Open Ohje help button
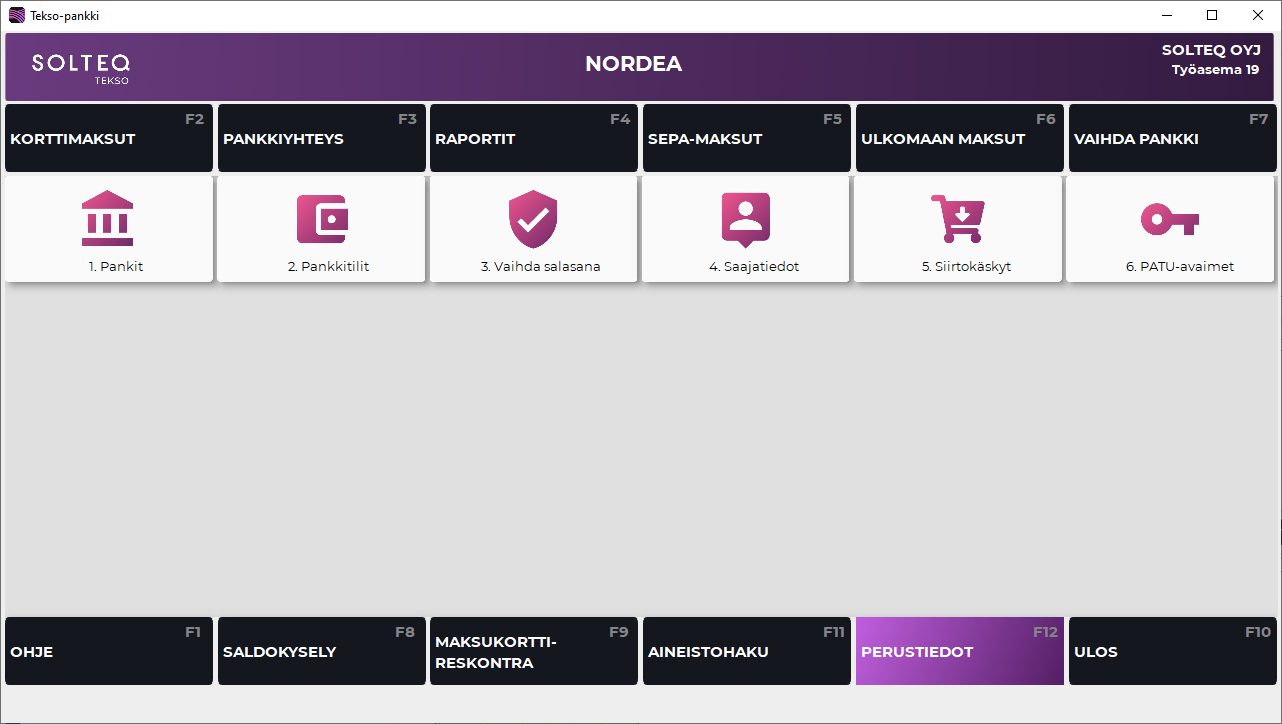This screenshot has width=1282, height=724. 108,651
